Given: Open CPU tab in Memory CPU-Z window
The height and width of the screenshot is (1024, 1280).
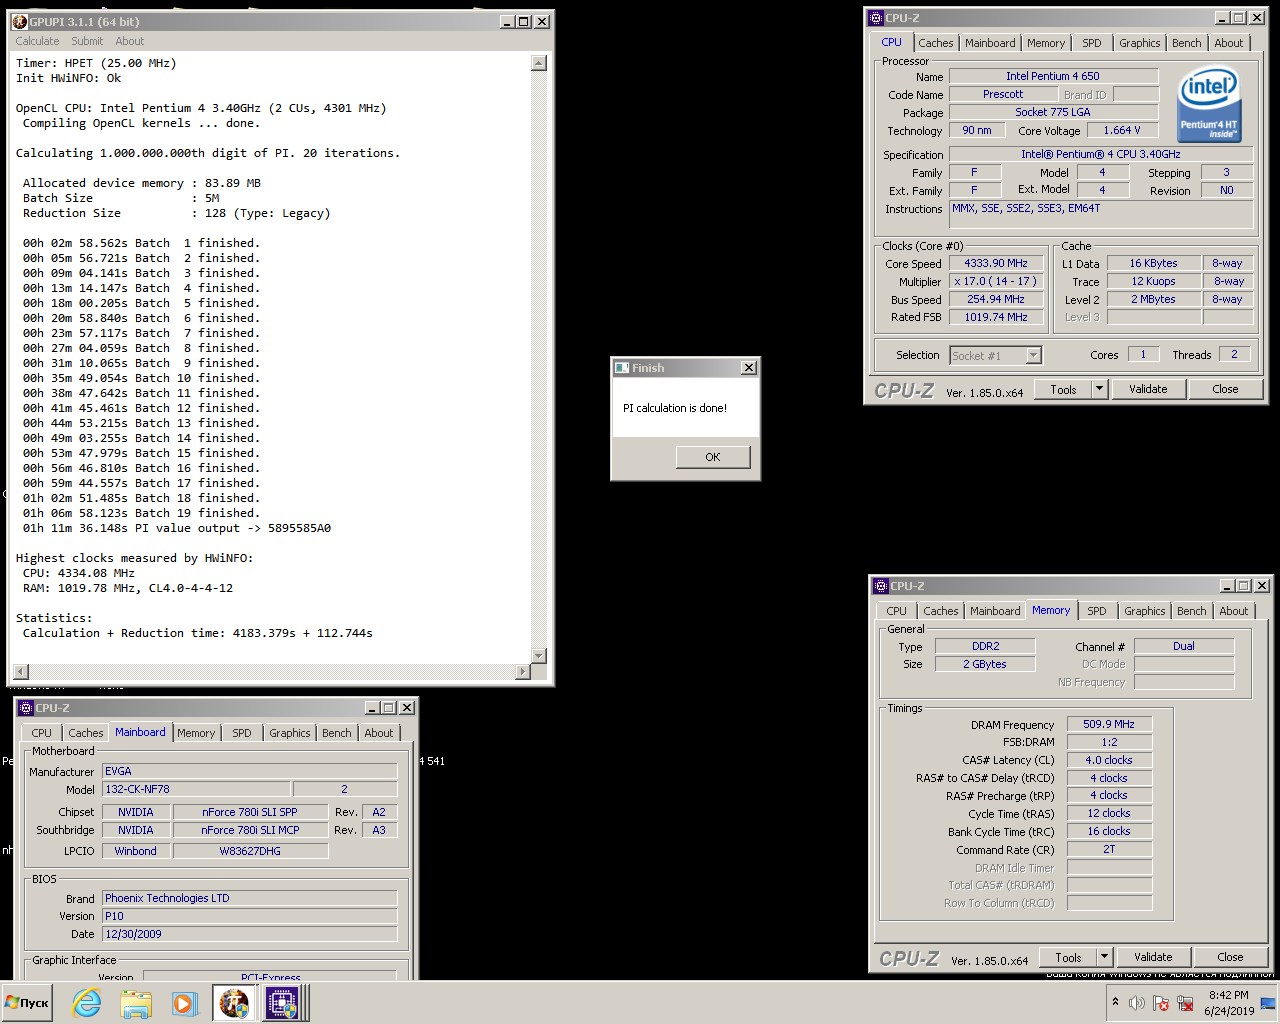Looking at the screenshot, I should (x=896, y=611).
